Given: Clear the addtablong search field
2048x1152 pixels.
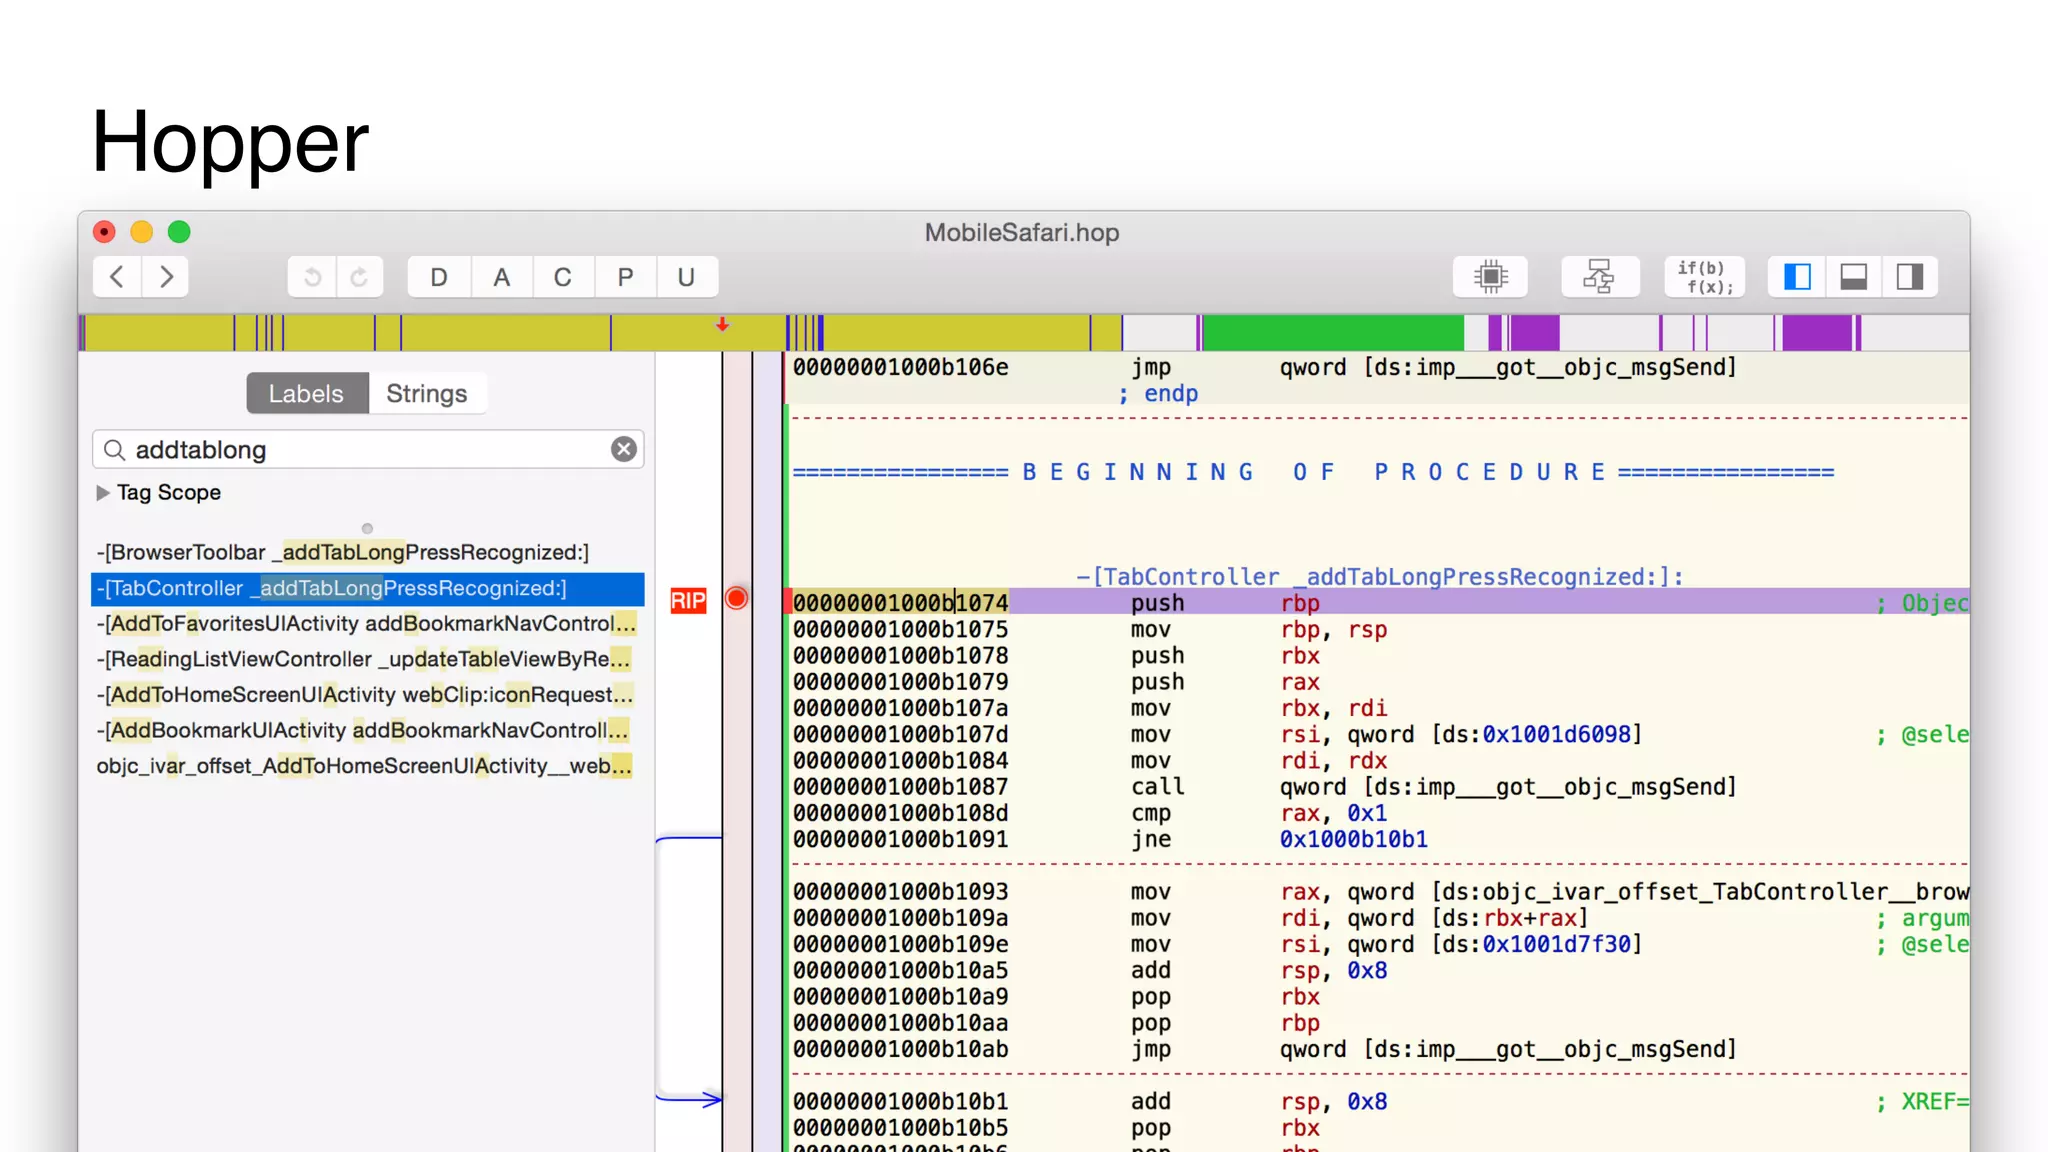Looking at the screenshot, I should pos(624,450).
